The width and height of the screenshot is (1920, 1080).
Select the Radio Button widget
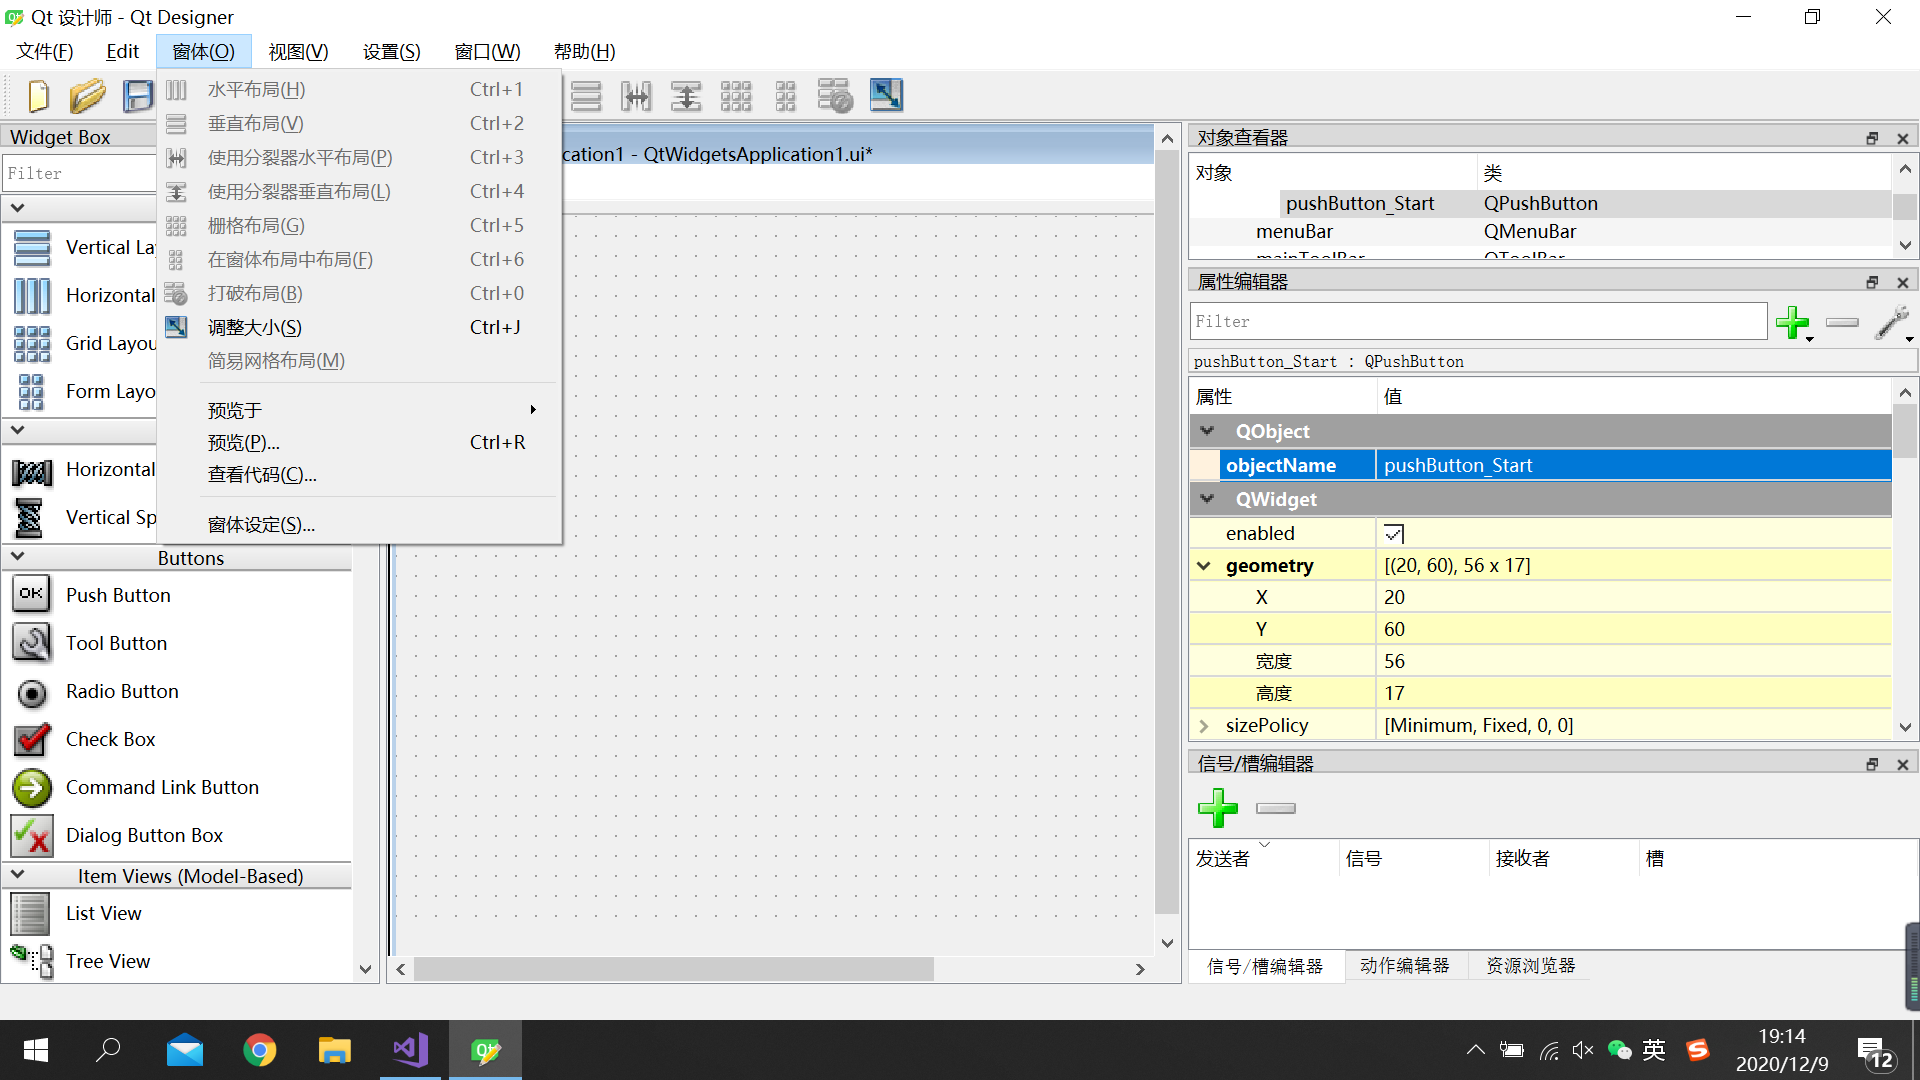122,692
